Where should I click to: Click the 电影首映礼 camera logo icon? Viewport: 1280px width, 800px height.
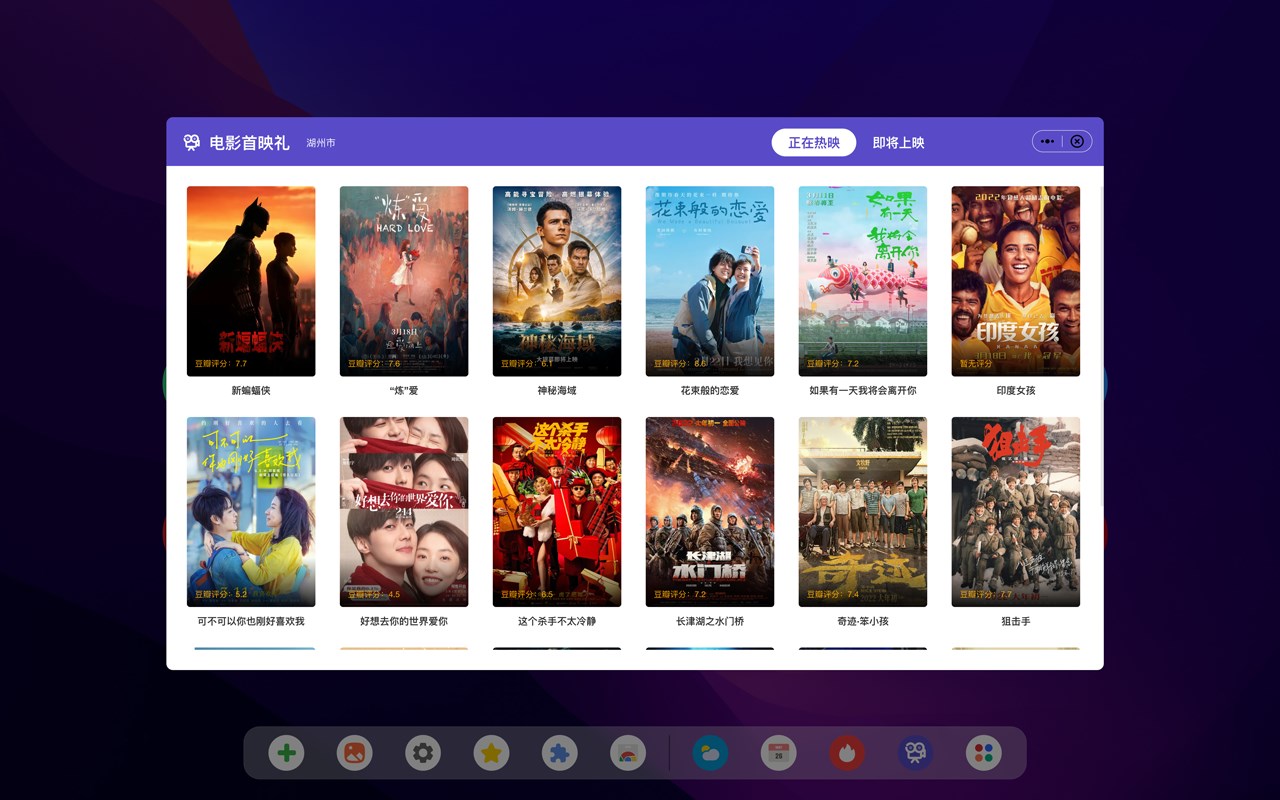[x=192, y=142]
